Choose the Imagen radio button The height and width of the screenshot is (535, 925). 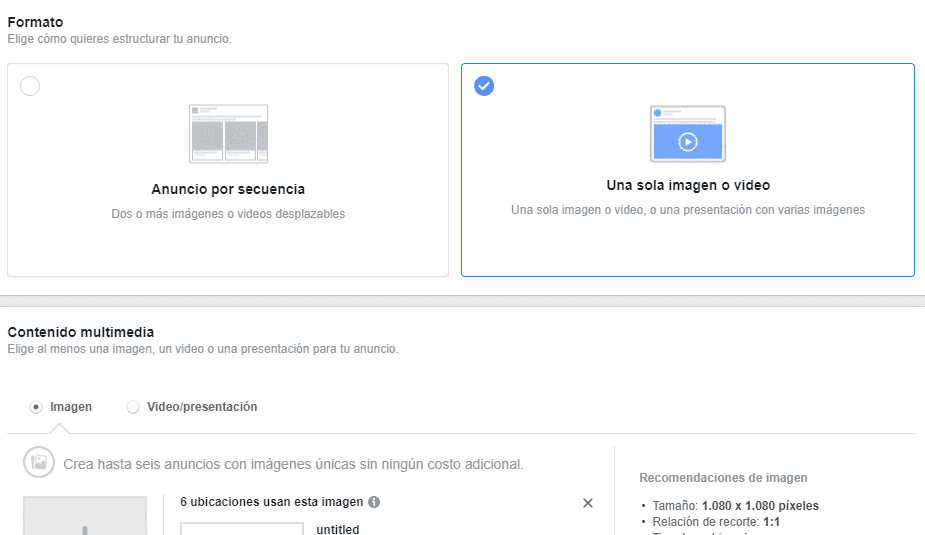click(36, 407)
